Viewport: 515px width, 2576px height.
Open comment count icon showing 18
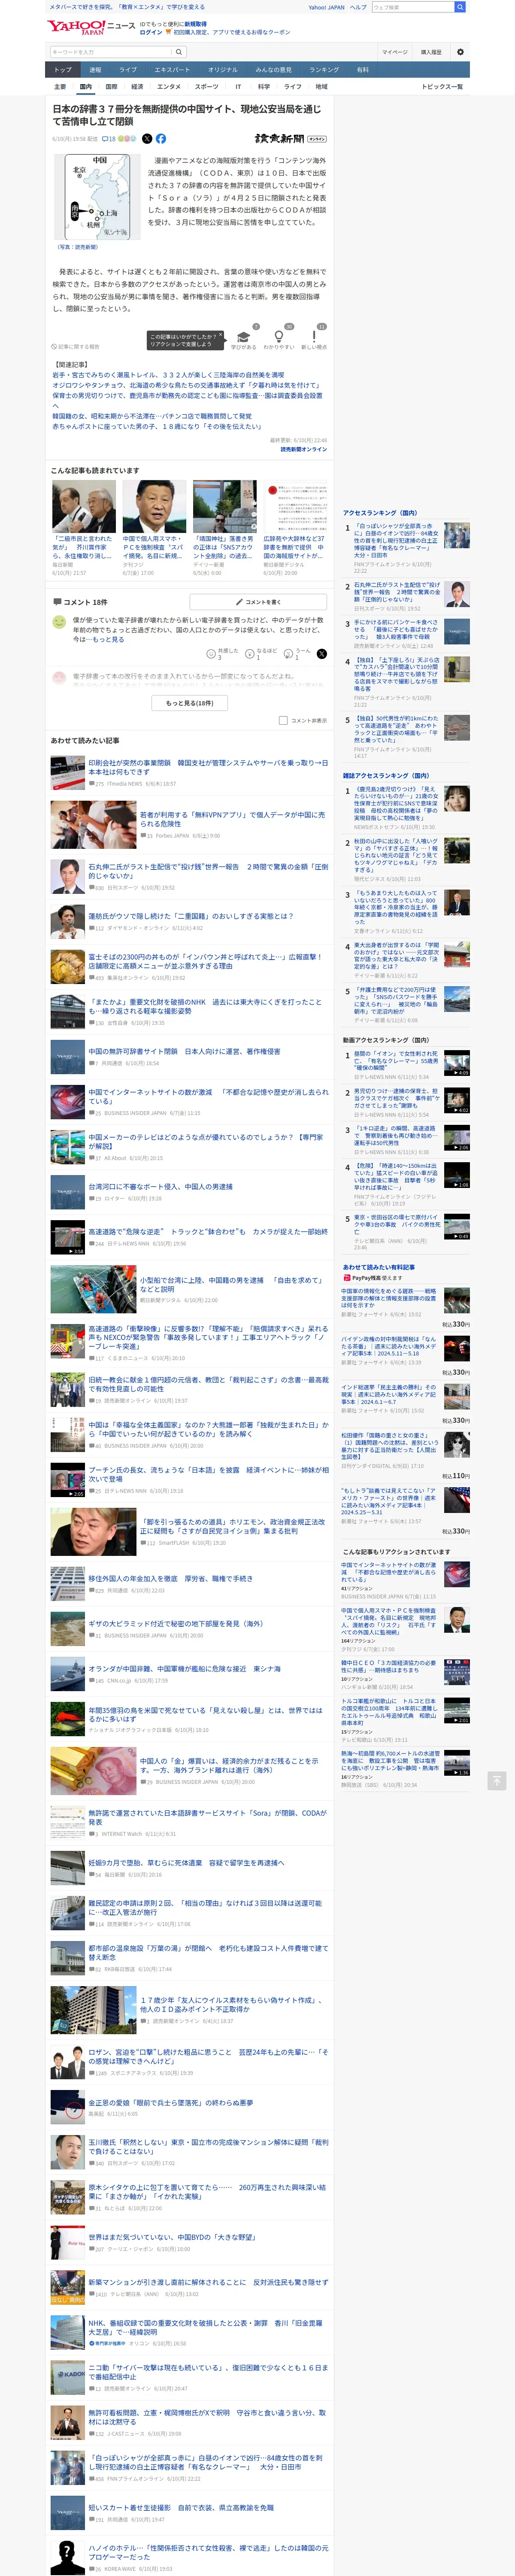110,139
